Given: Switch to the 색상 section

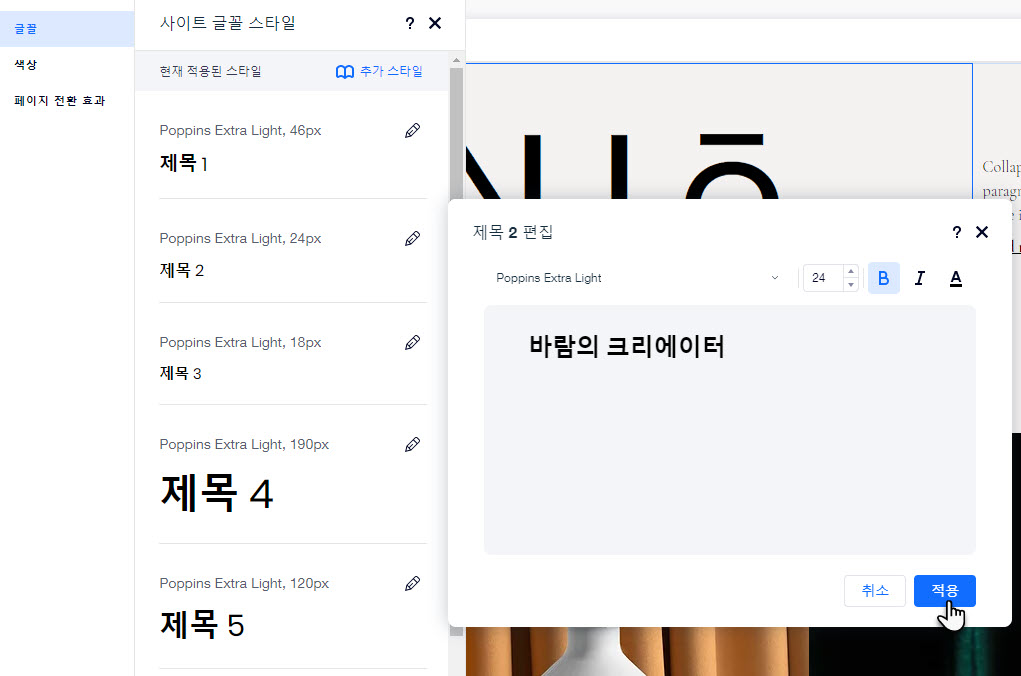Looking at the screenshot, I should tap(27, 65).
